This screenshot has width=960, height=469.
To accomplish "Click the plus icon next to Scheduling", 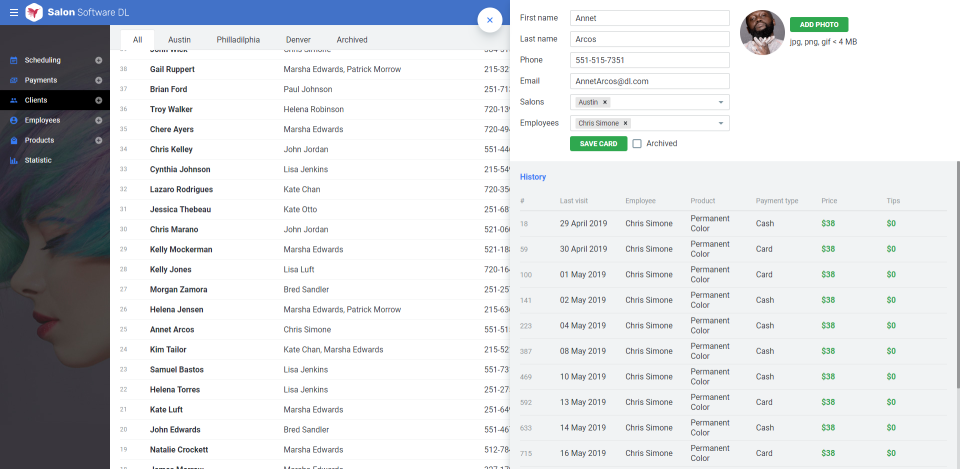I will 98,60.
